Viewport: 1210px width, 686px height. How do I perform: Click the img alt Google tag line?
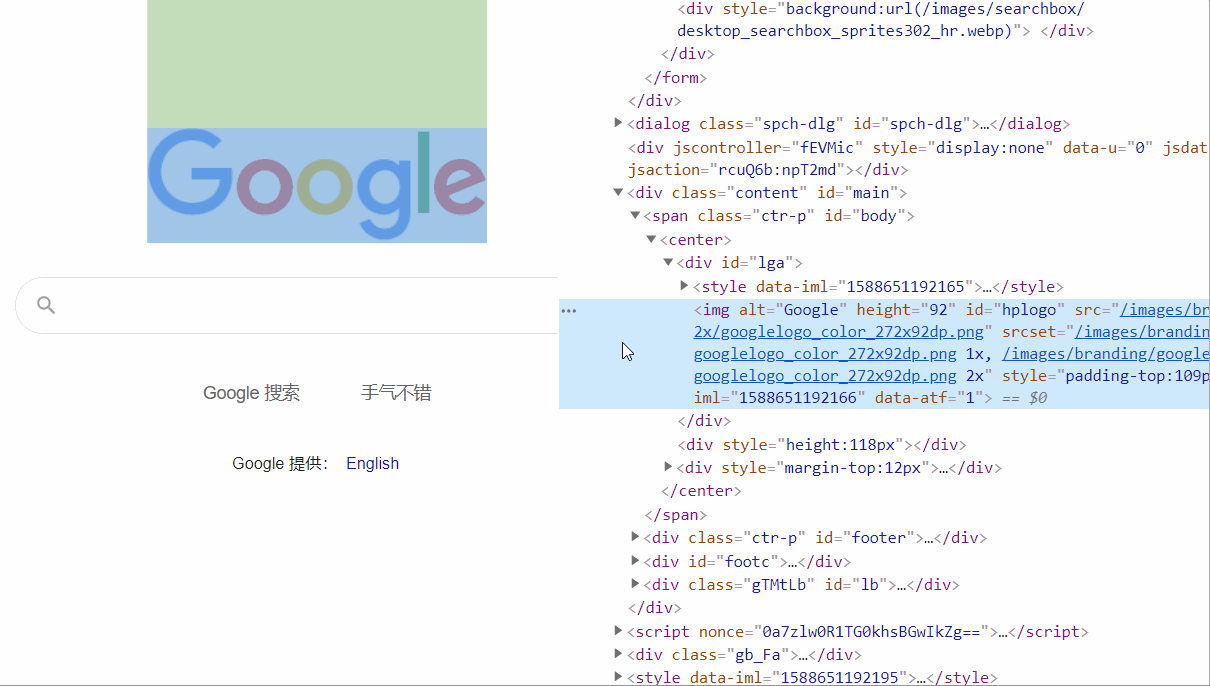[952, 310]
